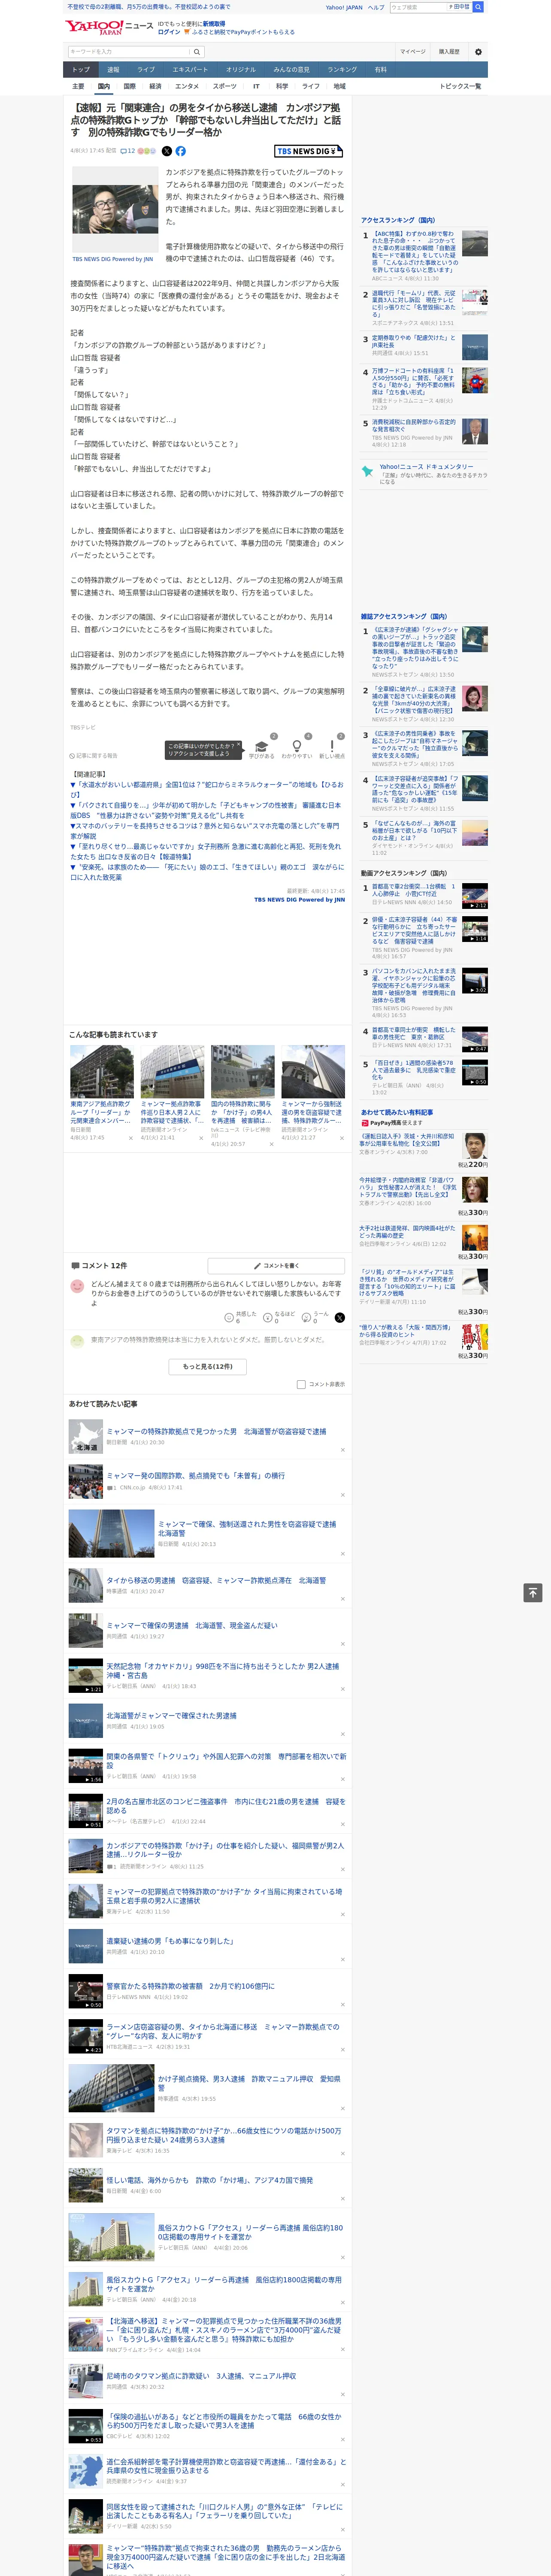The height and width of the screenshot is (2576, 551).
Task: Dismiss the ミャンマーの特殊詐欺拠点 list item
Action: (x=342, y=1449)
